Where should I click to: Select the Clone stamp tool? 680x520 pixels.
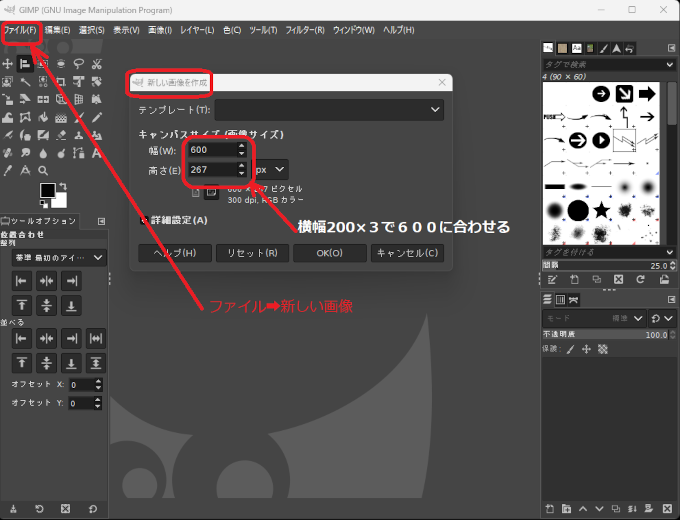[78, 135]
